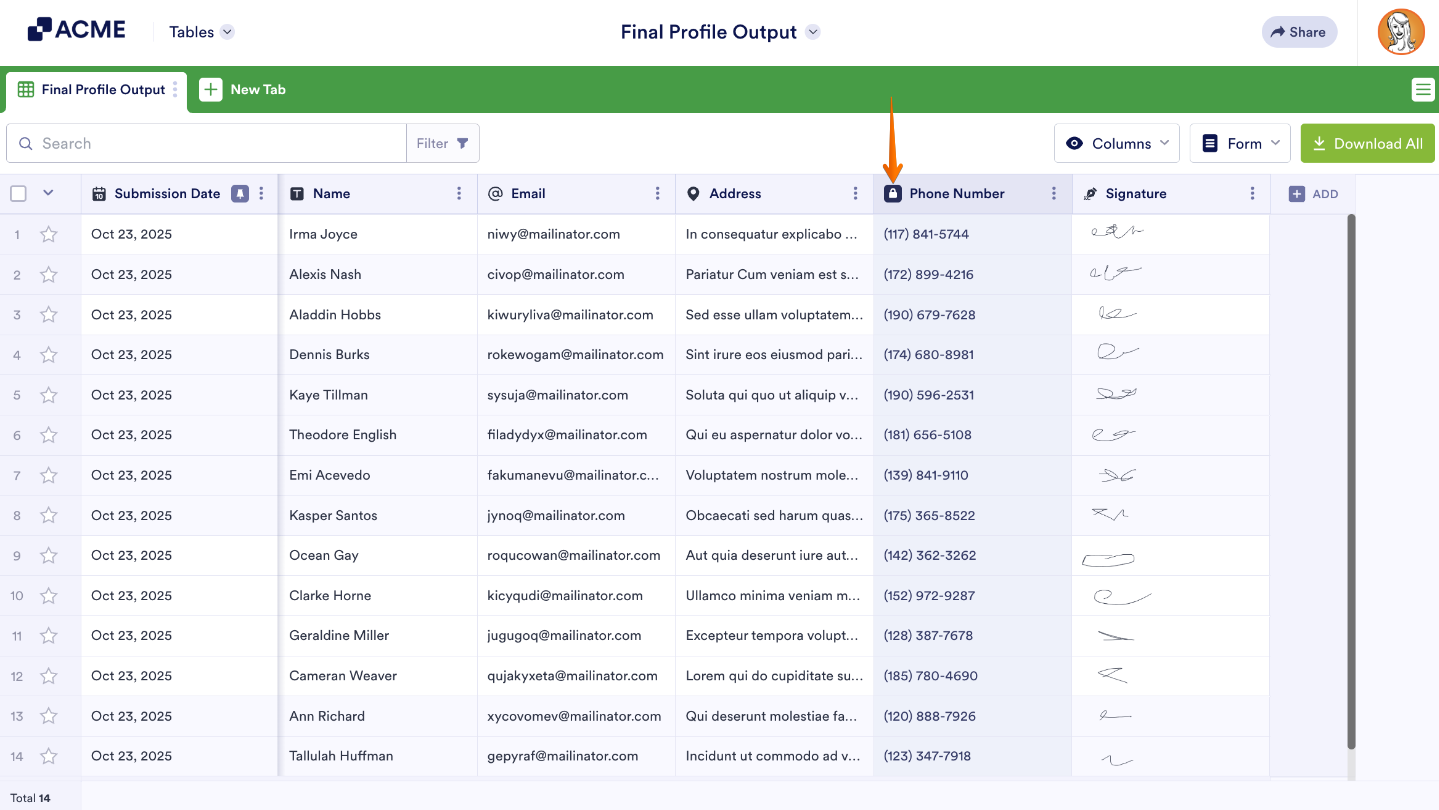Click the pen icon on Signature column header
Screen dimensions: 1439x810
[1089, 193]
